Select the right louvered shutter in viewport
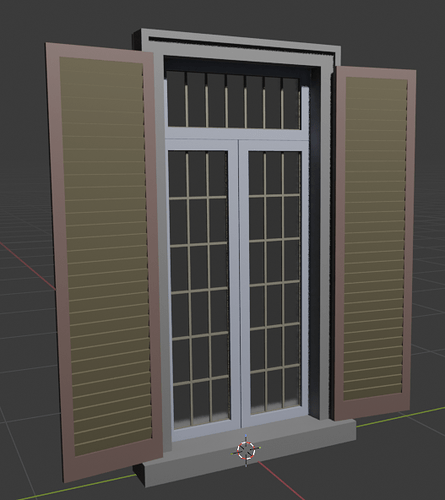445x500 pixels. point(374,243)
